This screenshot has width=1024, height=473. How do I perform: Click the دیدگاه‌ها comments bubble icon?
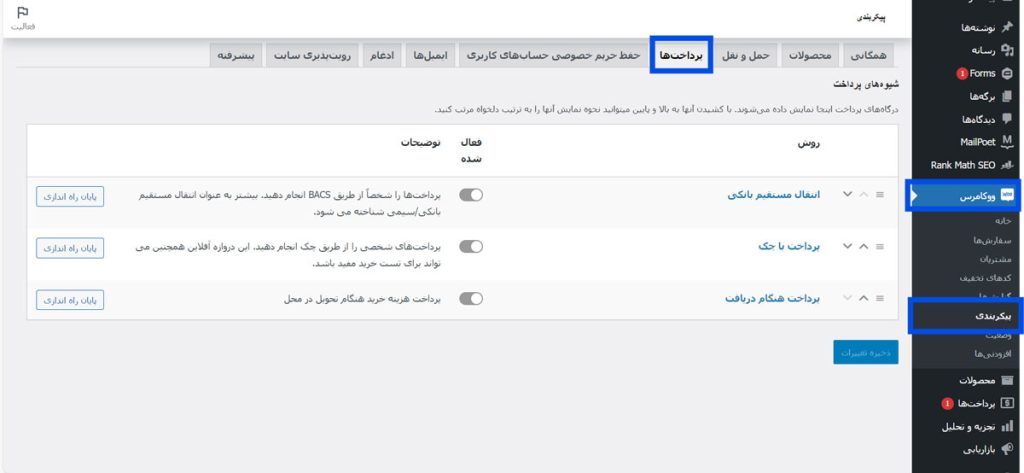1006,119
